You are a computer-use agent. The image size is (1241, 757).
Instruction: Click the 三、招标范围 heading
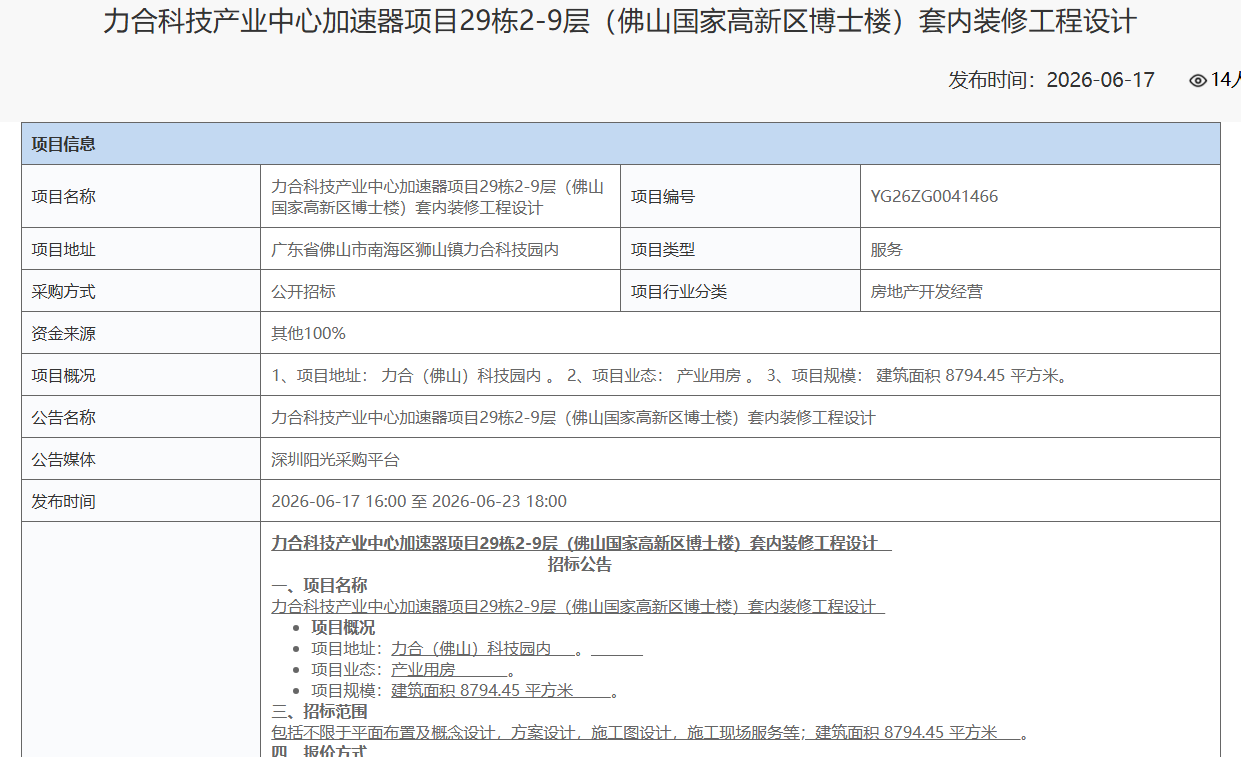click(319, 712)
